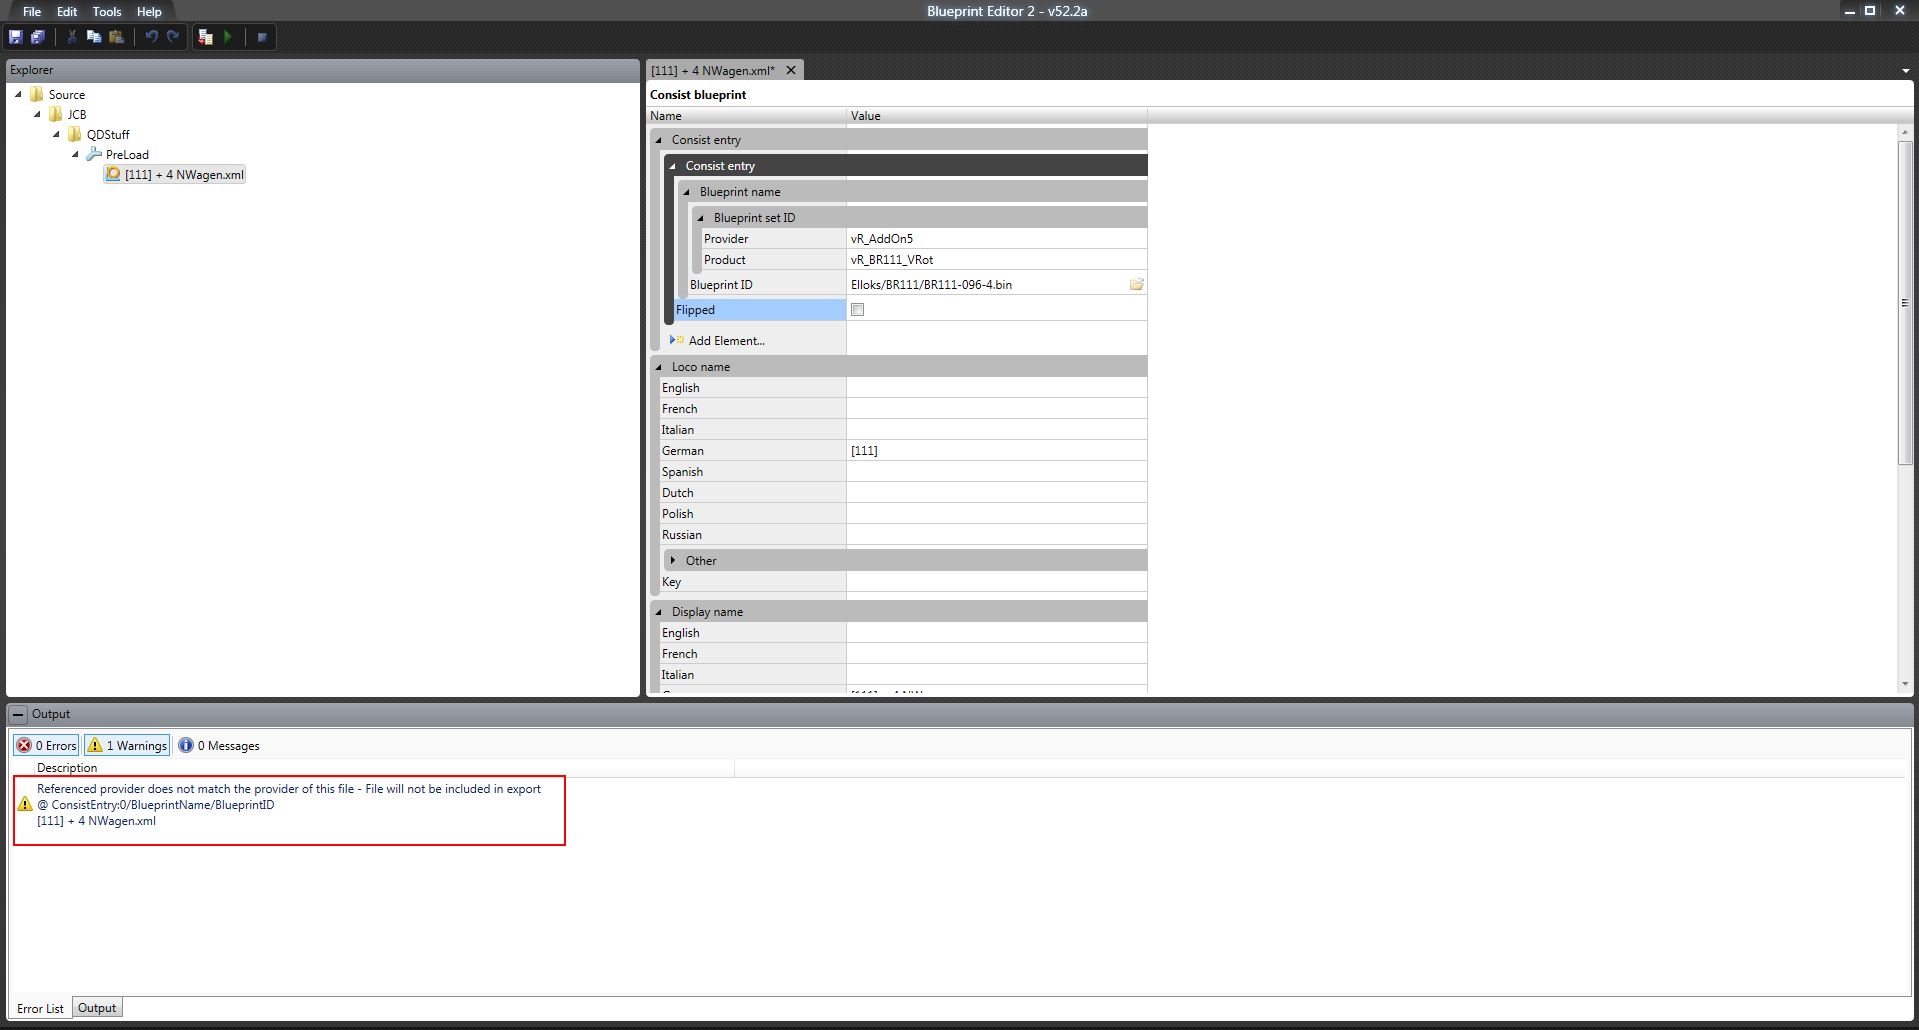1919x1030 pixels.
Task: Switch to the Output tab
Action: (97, 1008)
